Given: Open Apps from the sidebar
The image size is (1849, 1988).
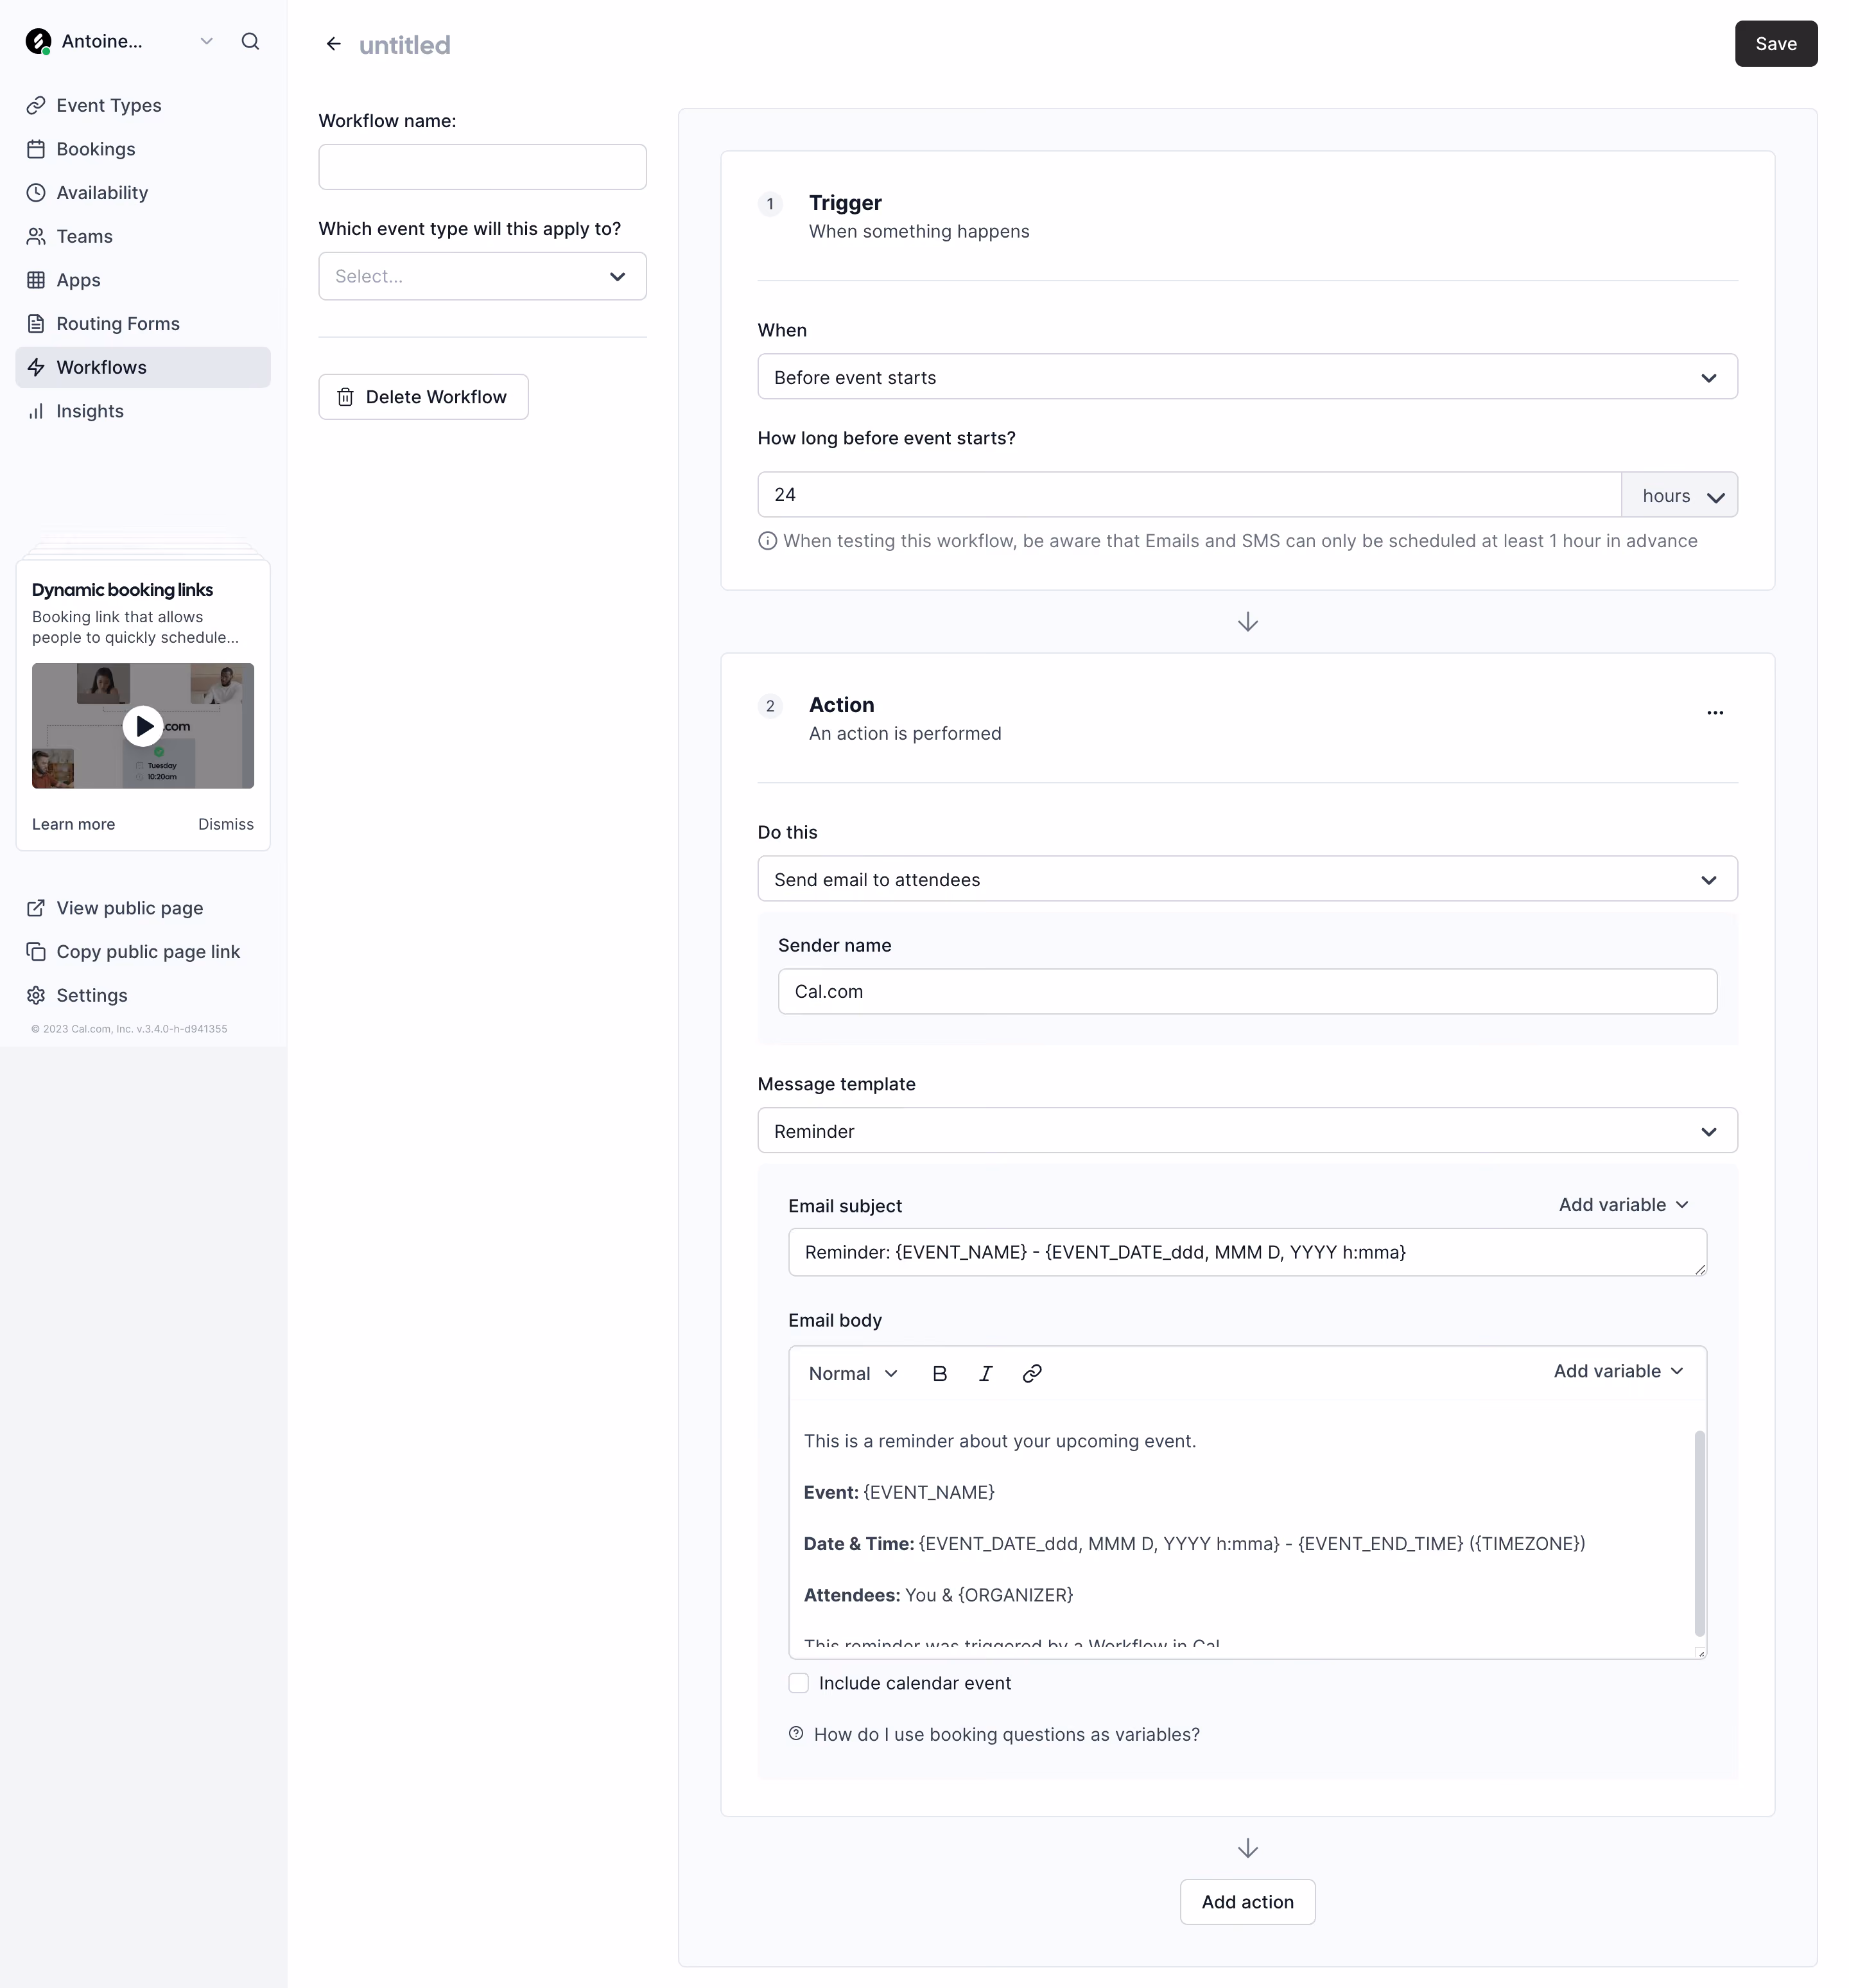Looking at the screenshot, I should coord(143,280).
